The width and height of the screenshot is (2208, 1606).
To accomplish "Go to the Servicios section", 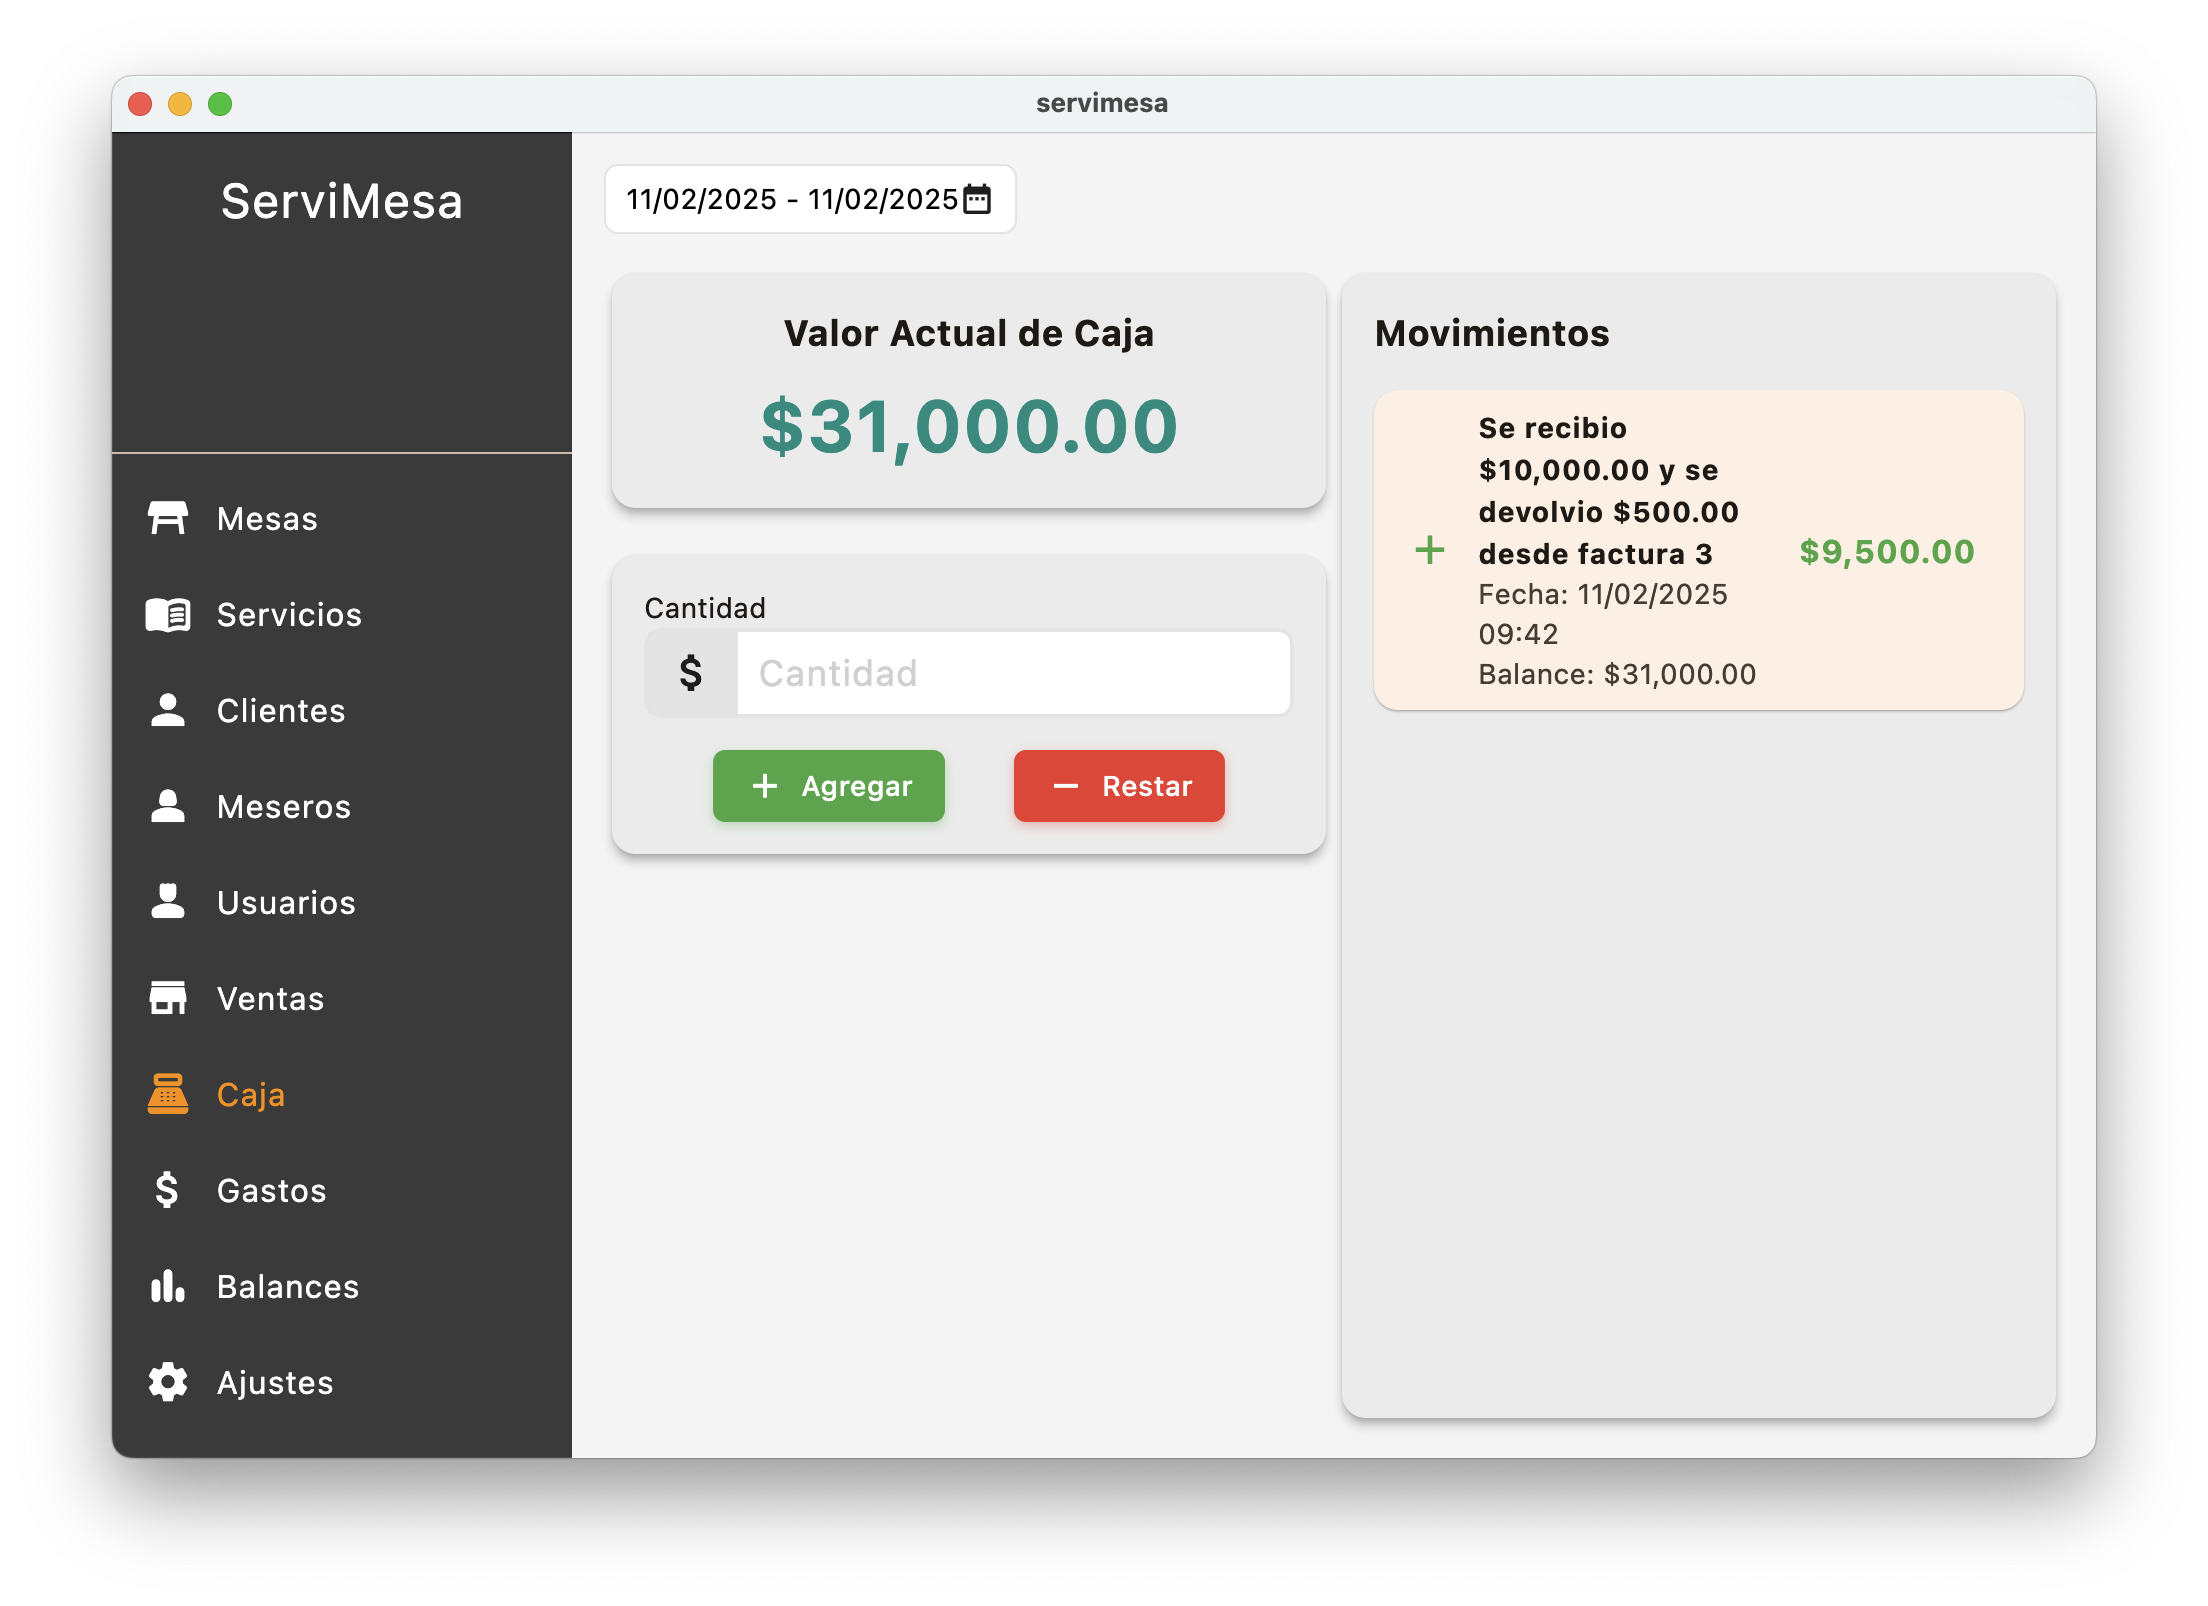I will pyautogui.click(x=289, y=614).
